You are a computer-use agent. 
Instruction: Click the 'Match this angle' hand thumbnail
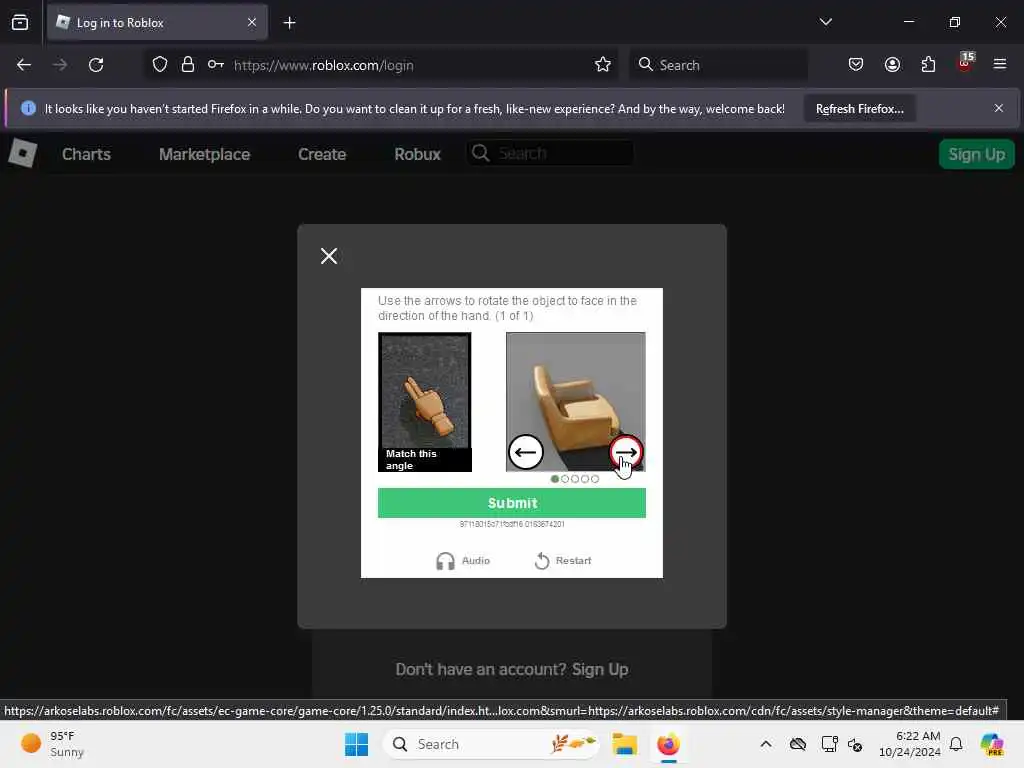pos(424,402)
